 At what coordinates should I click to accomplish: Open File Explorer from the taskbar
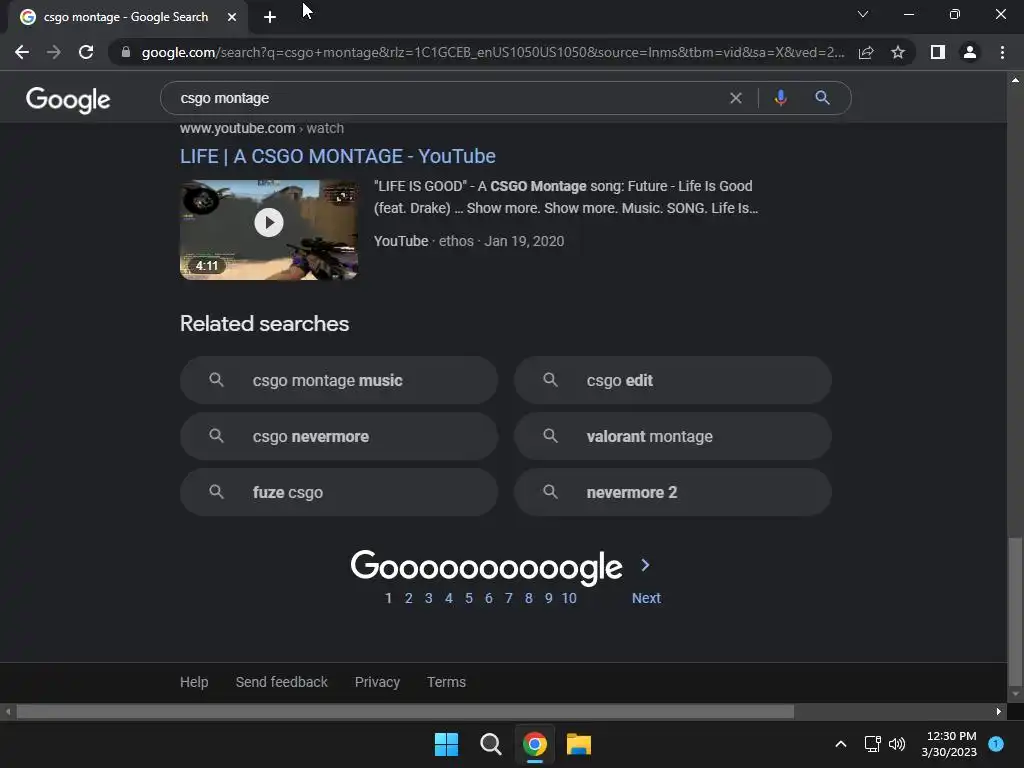579,744
